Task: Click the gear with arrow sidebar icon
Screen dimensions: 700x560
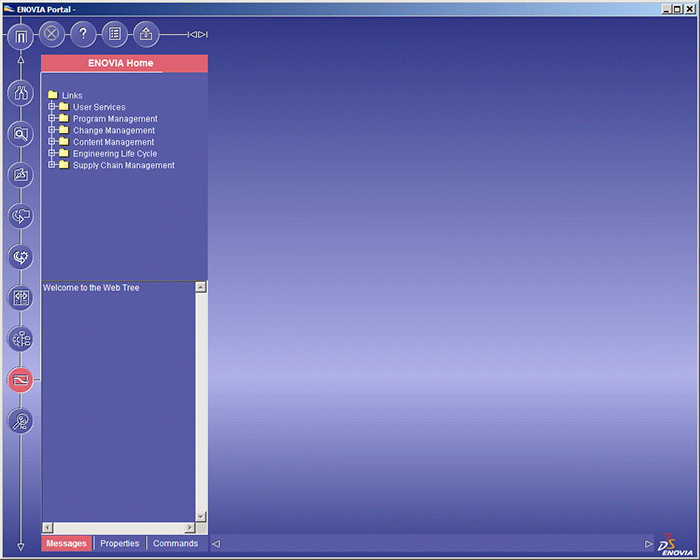Action: (21, 257)
